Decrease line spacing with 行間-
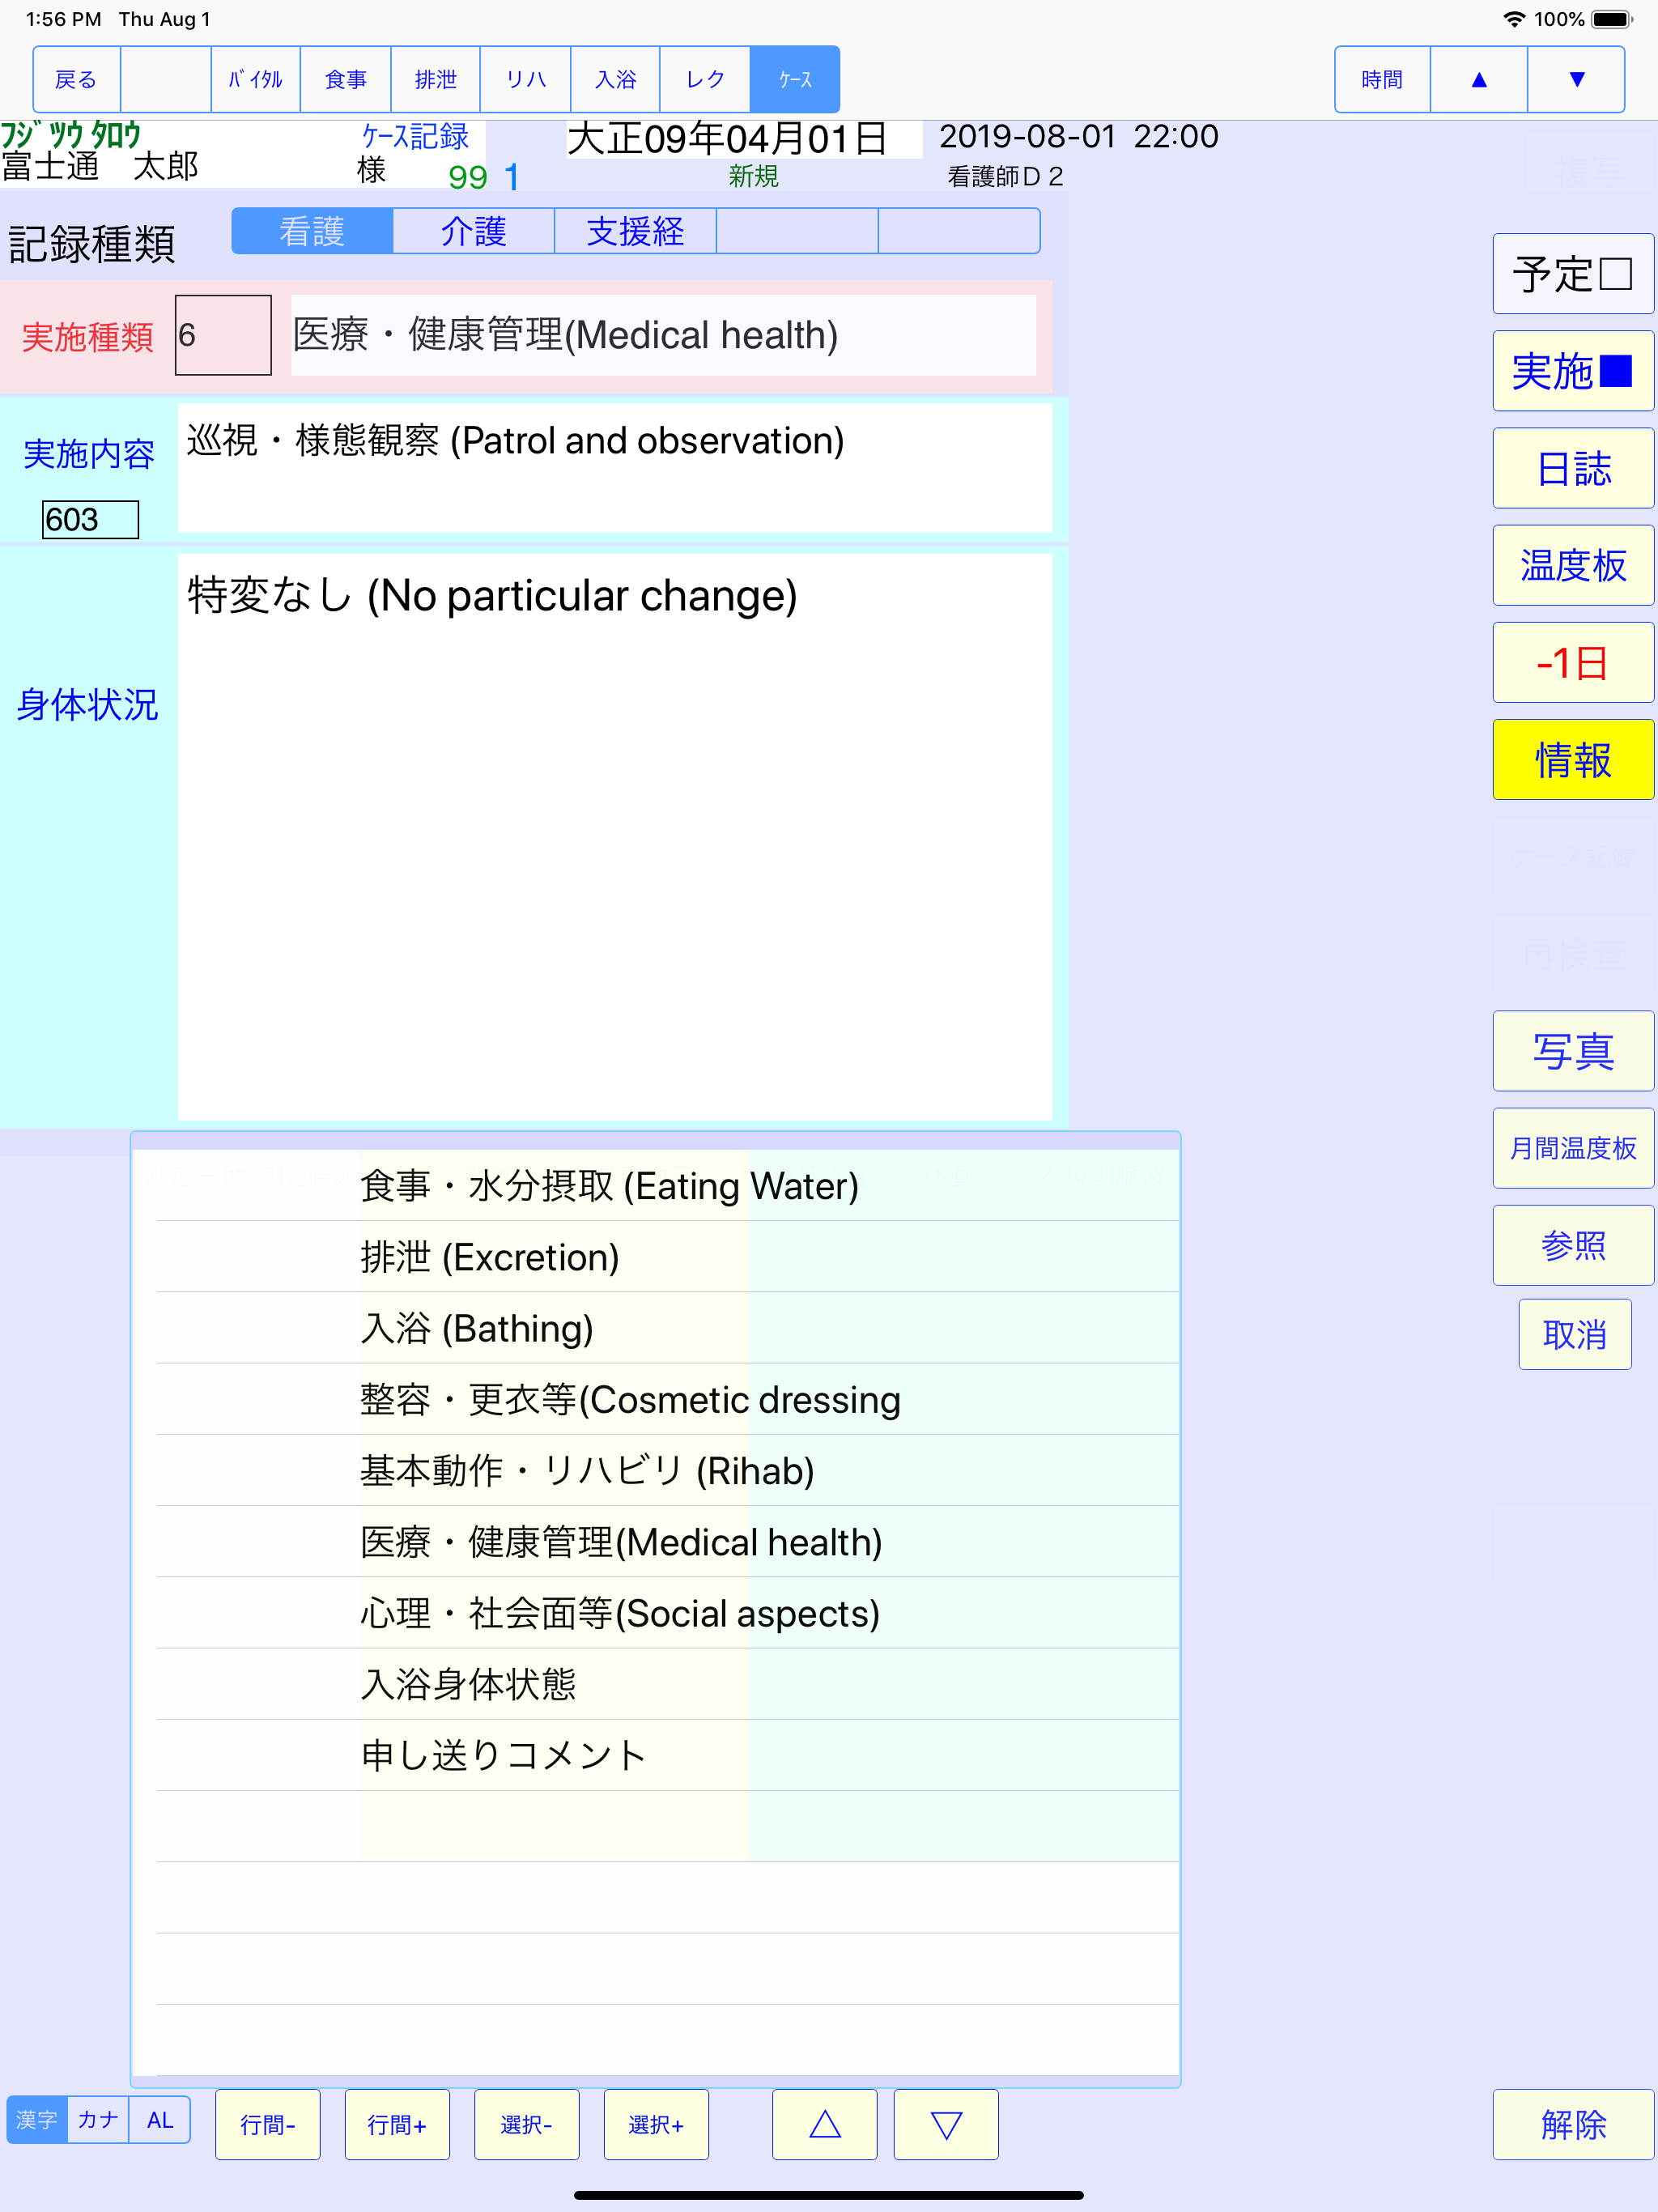The width and height of the screenshot is (1658, 2212). pyautogui.click(x=268, y=2124)
